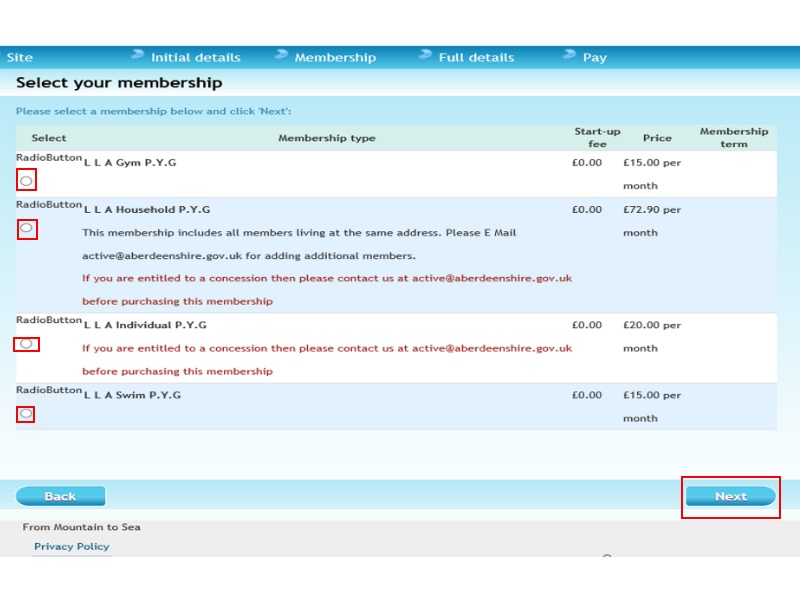
Task: Click the Membership term column header
Action: (x=734, y=138)
